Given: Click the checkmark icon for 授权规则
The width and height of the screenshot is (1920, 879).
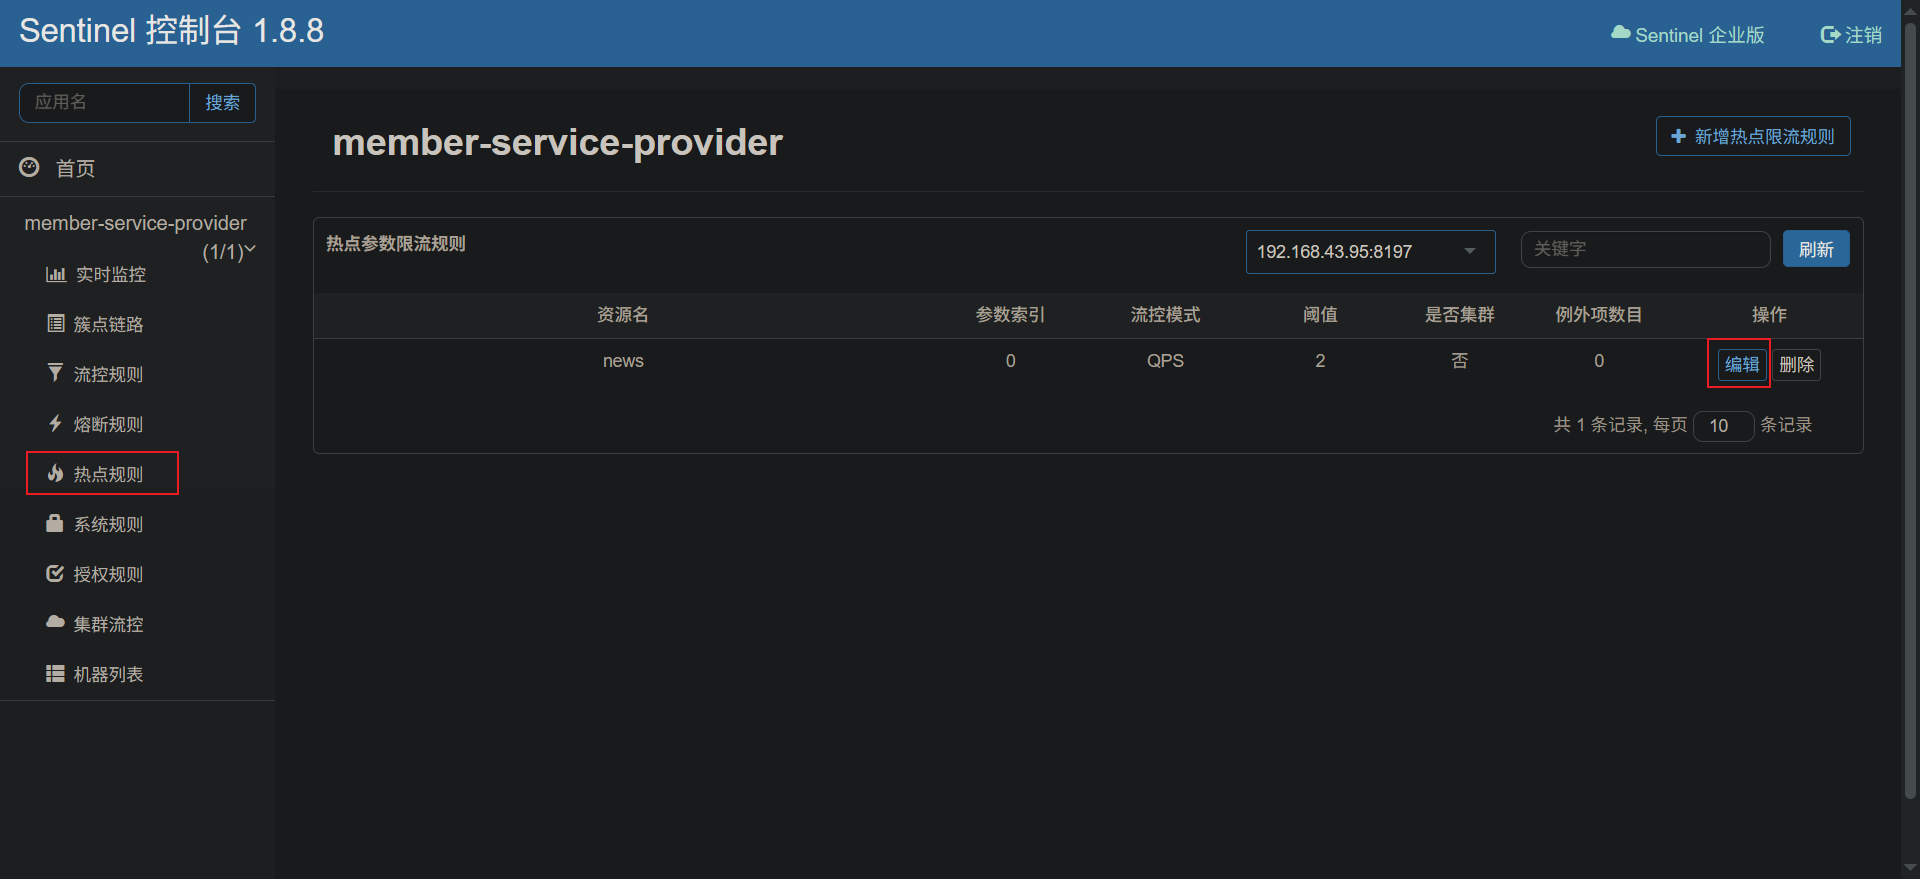Looking at the screenshot, I should [55, 573].
